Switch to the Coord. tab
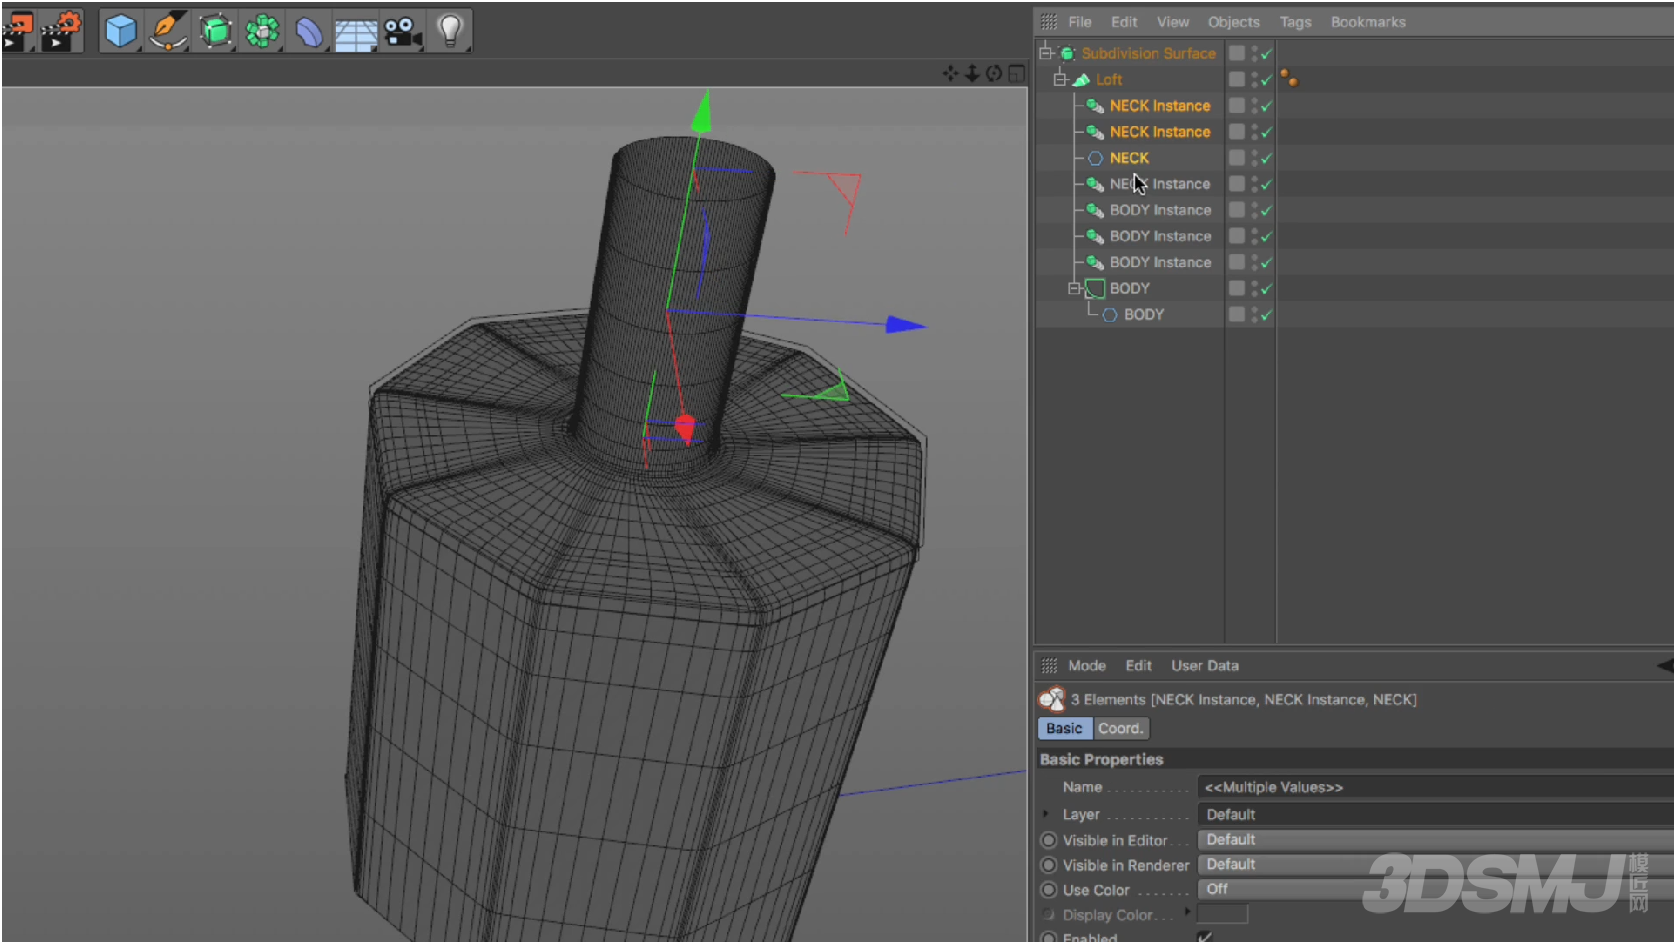The height and width of the screenshot is (944, 1676). pyautogui.click(x=1121, y=729)
